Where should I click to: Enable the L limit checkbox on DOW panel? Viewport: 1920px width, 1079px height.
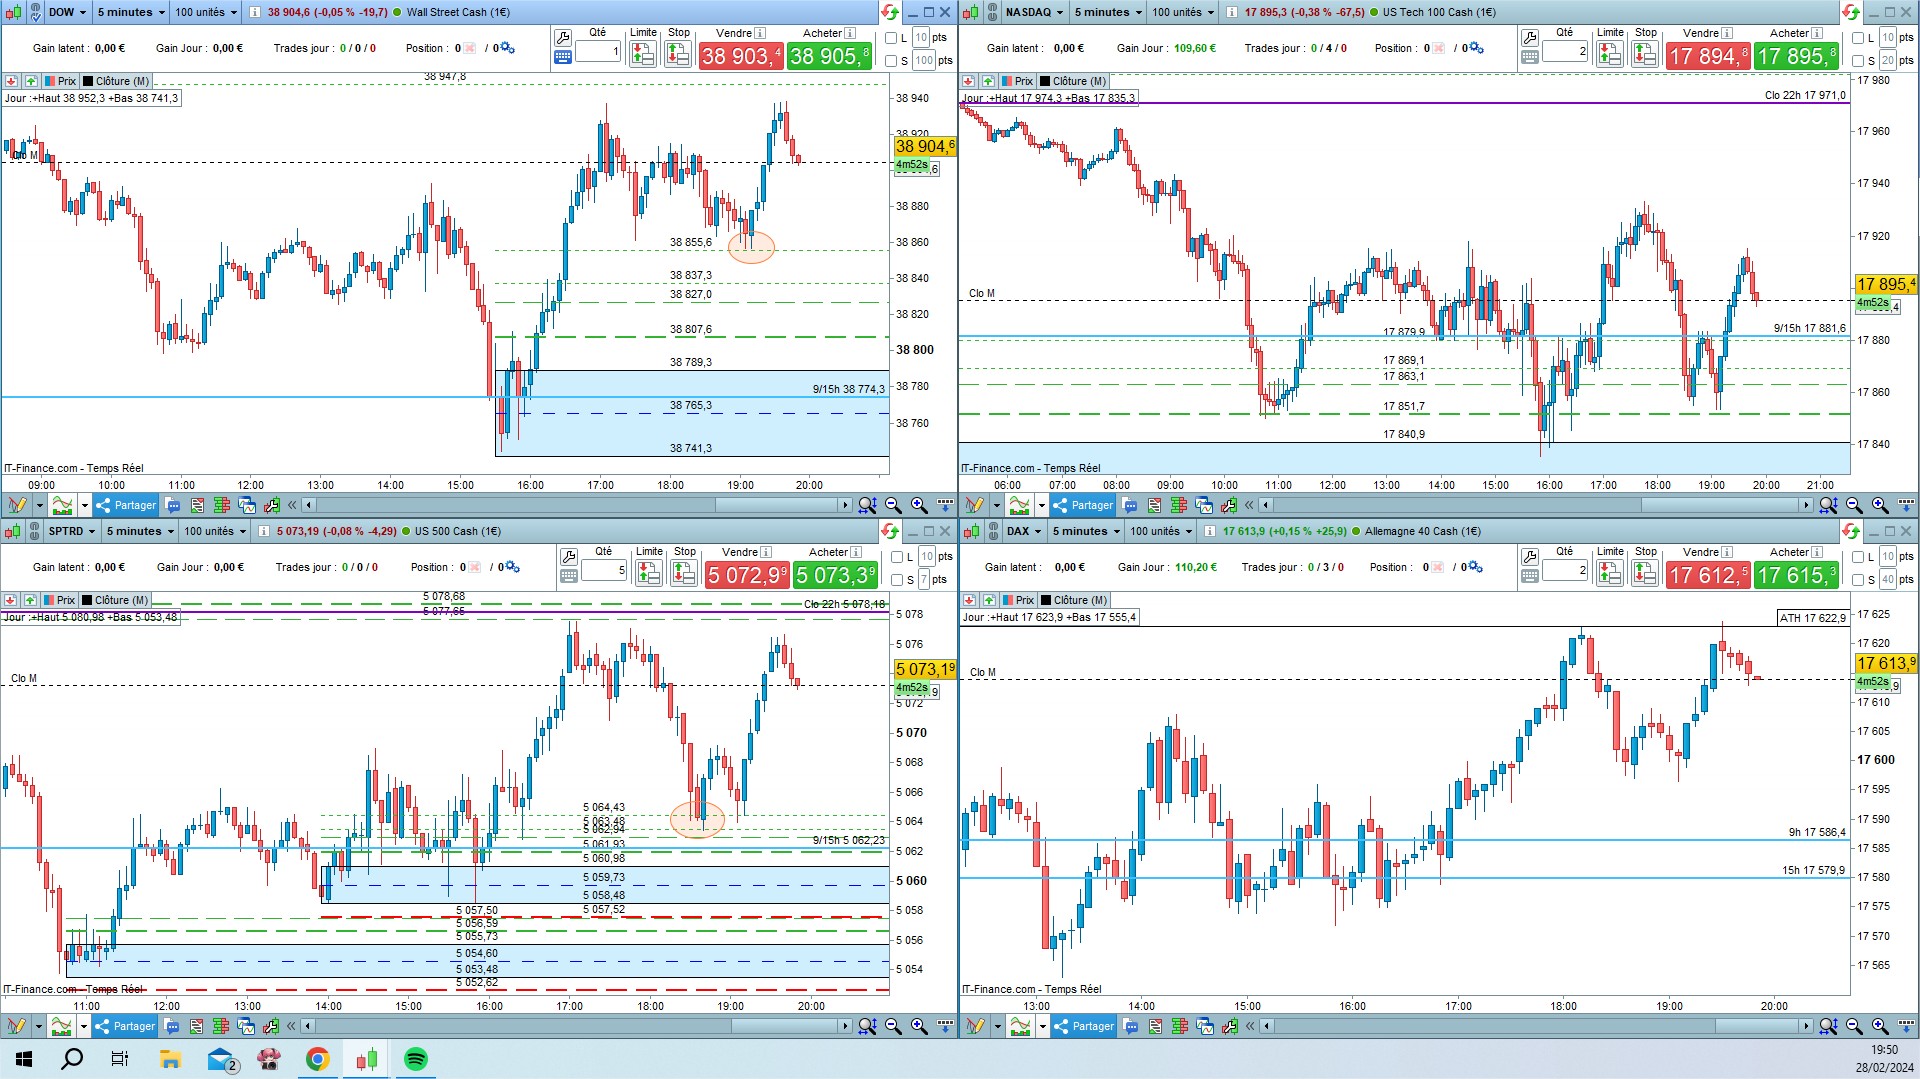click(891, 38)
